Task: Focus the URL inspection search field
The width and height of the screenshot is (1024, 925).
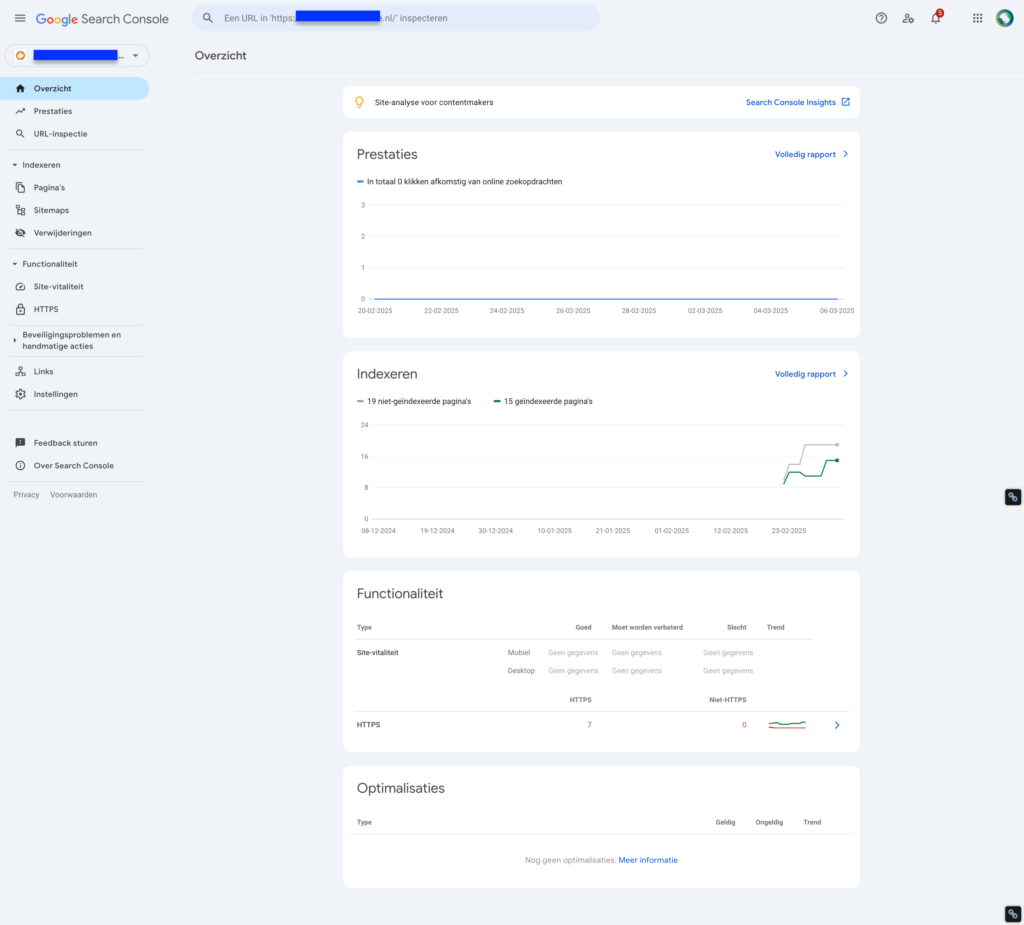Action: point(396,18)
